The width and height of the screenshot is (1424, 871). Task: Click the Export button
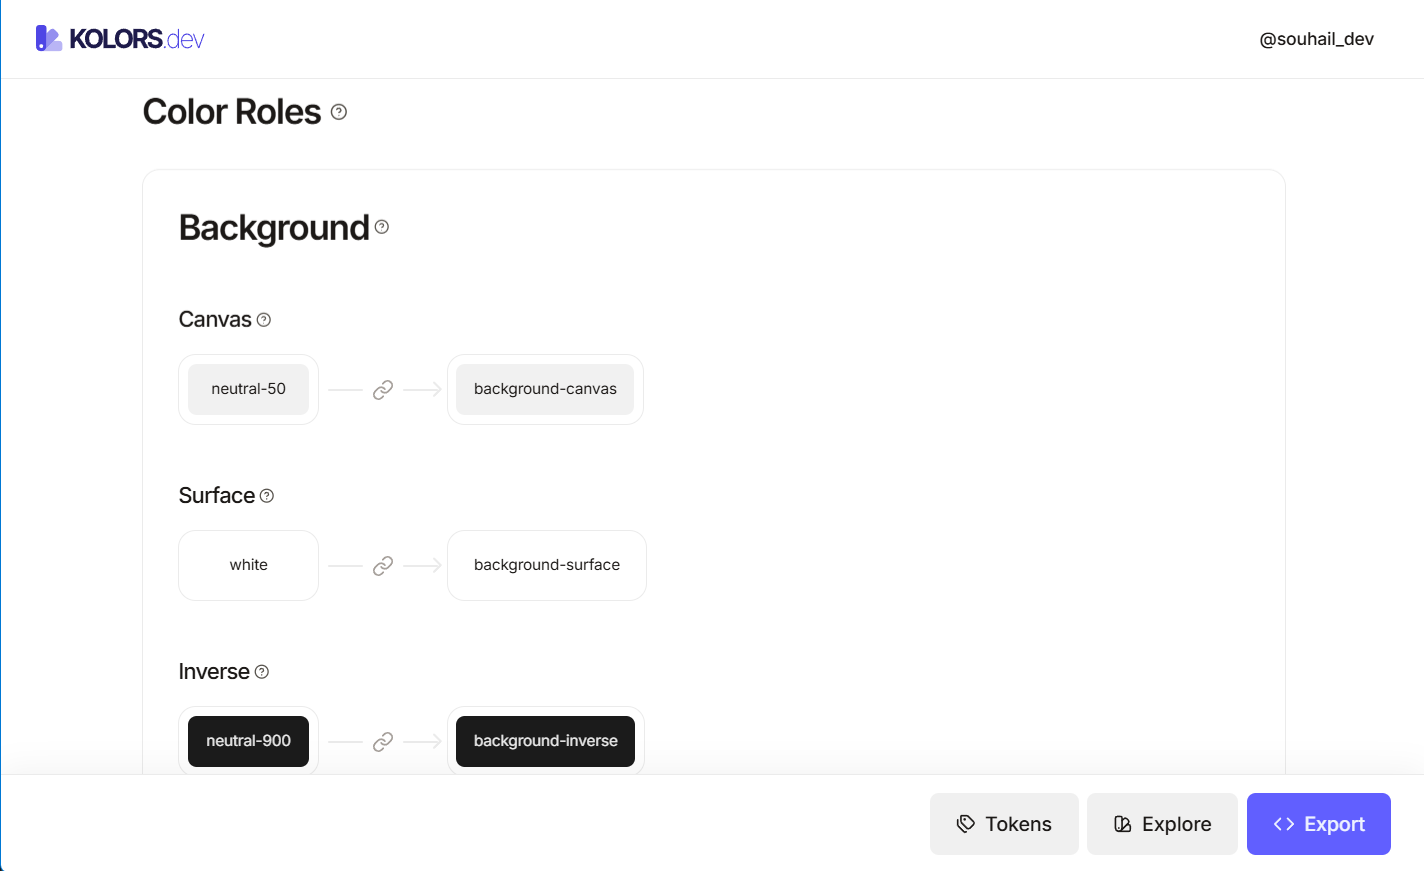(x=1319, y=823)
